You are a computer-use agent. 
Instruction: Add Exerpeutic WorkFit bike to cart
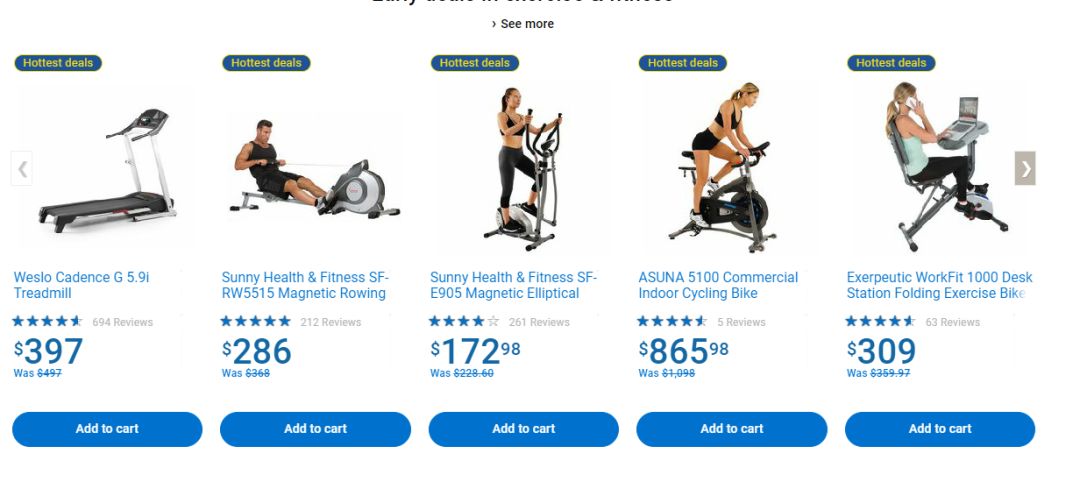[940, 429]
